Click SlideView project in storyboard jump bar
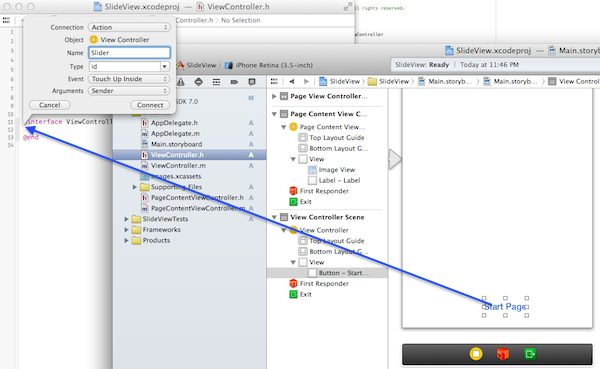This screenshot has height=369, width=600. (x=339, y=81)
